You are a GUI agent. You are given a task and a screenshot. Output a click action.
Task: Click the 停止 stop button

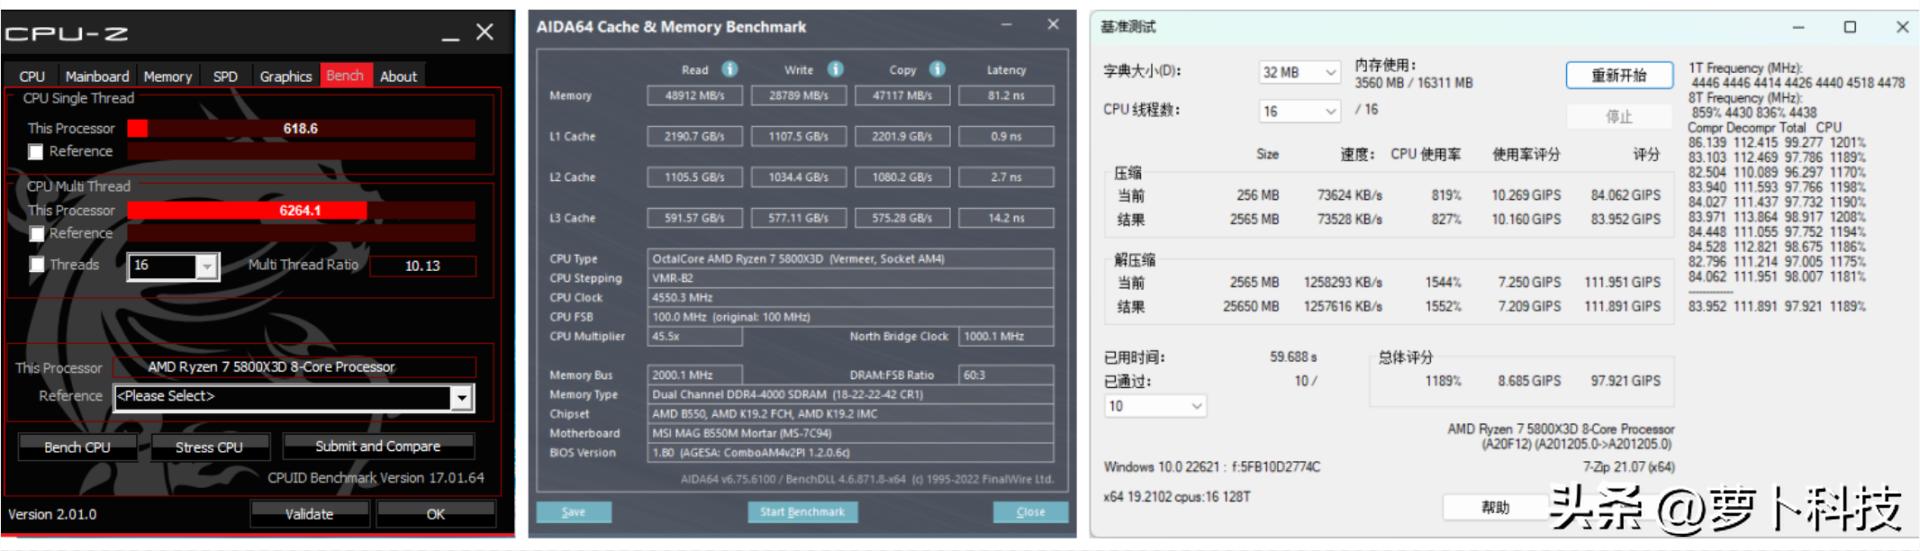click(1619, 117)
